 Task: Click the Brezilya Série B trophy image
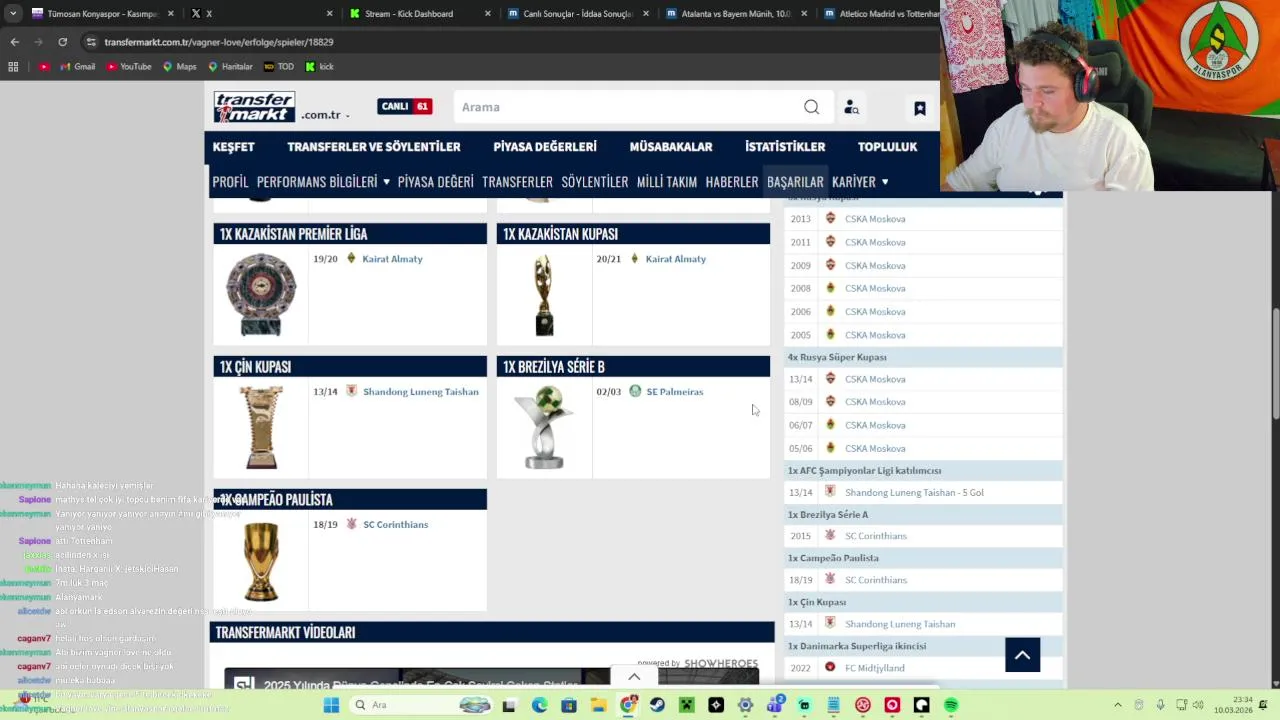(x=544, y=427)
